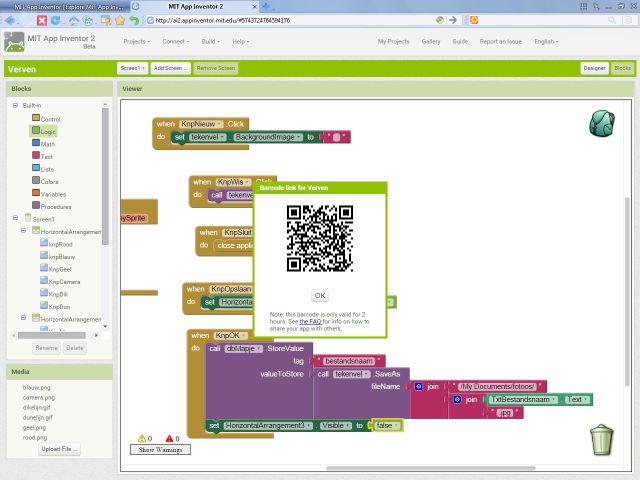Select the Lists blocks category
The height and width of the screenshot is (480, 640).
pos(43,169)
